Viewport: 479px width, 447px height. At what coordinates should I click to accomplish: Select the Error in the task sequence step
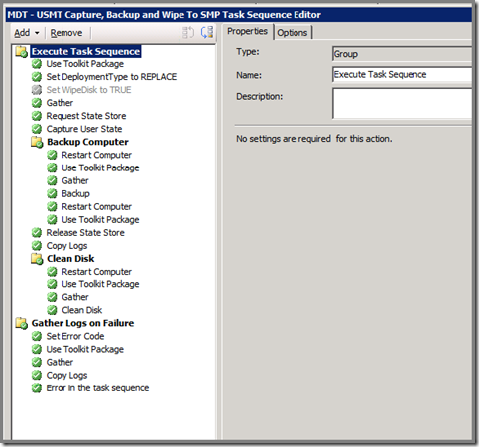(x=98, y=388)
